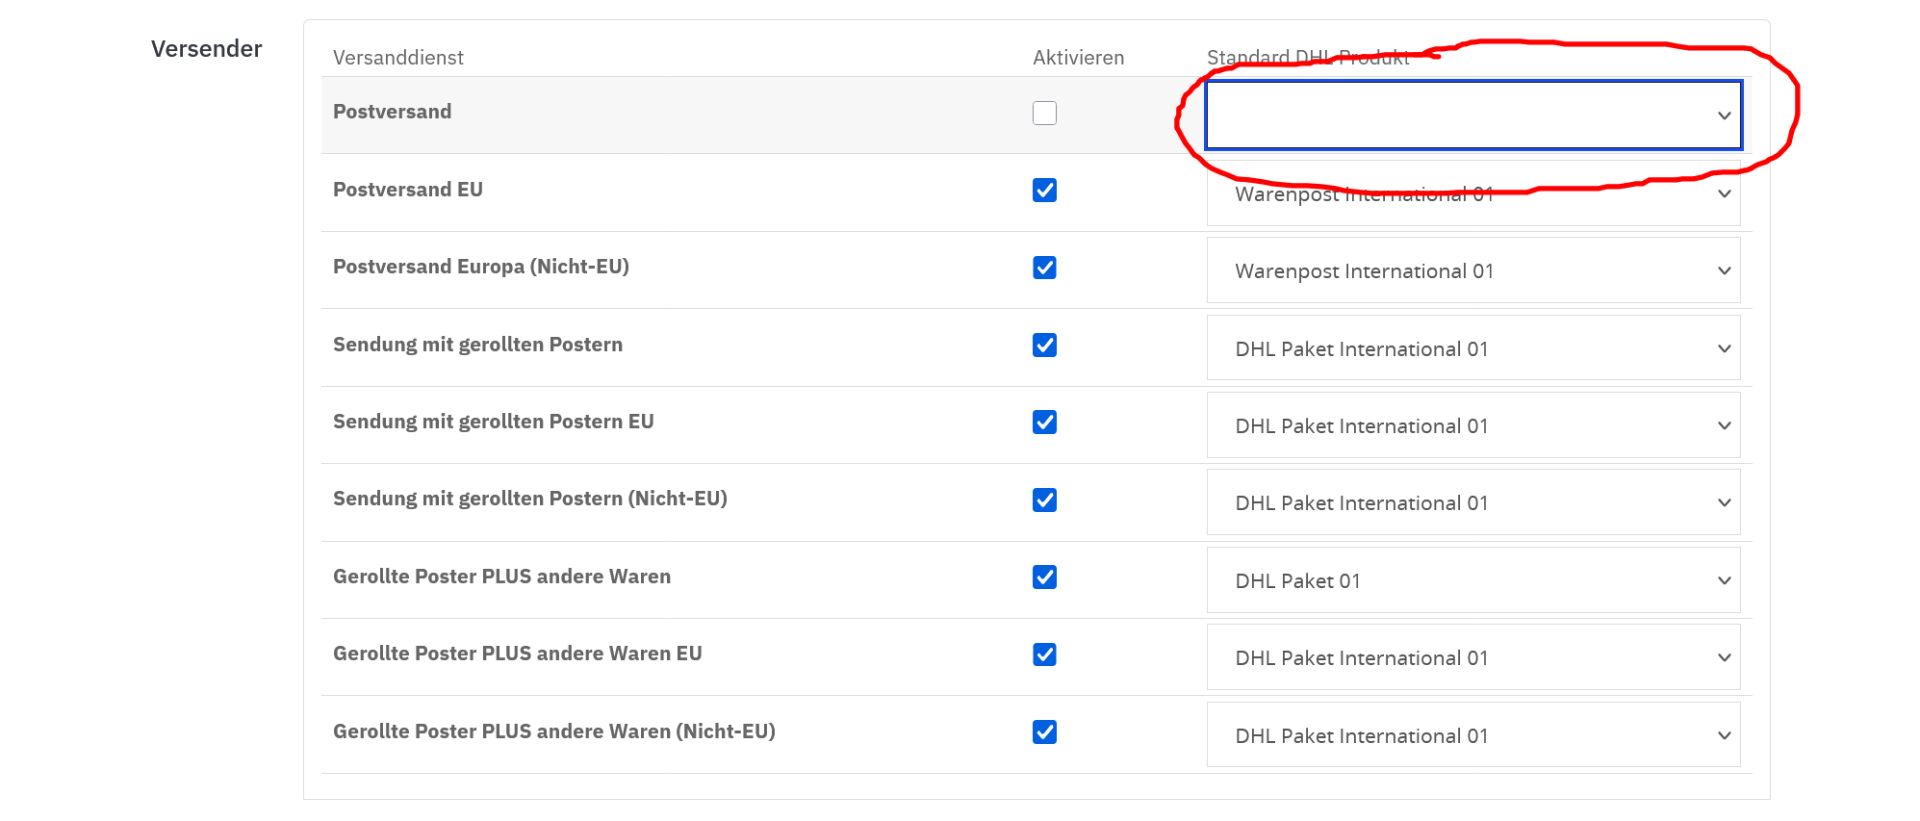
Task: Toggle Gerollte Poster PLUS andere Waren EU
Action: (1044, 654)
